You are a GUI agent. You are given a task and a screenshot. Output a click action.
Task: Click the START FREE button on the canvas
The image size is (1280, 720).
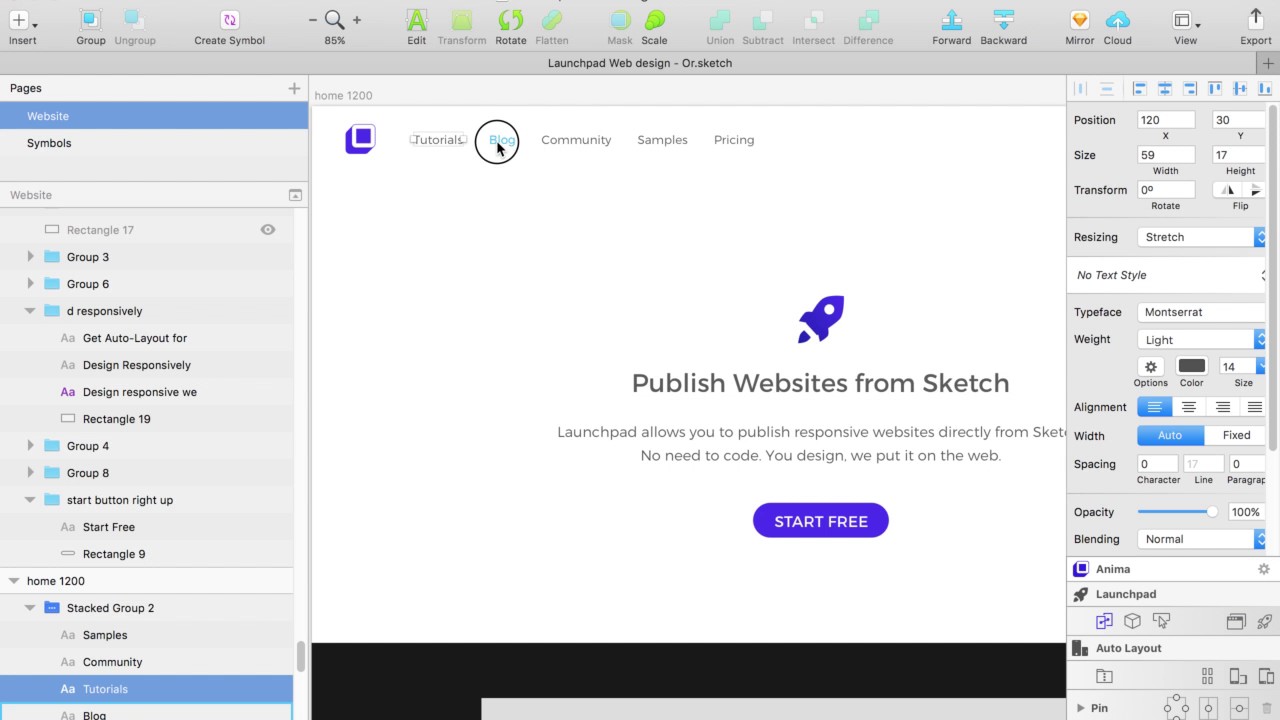[x=820, y=521]
